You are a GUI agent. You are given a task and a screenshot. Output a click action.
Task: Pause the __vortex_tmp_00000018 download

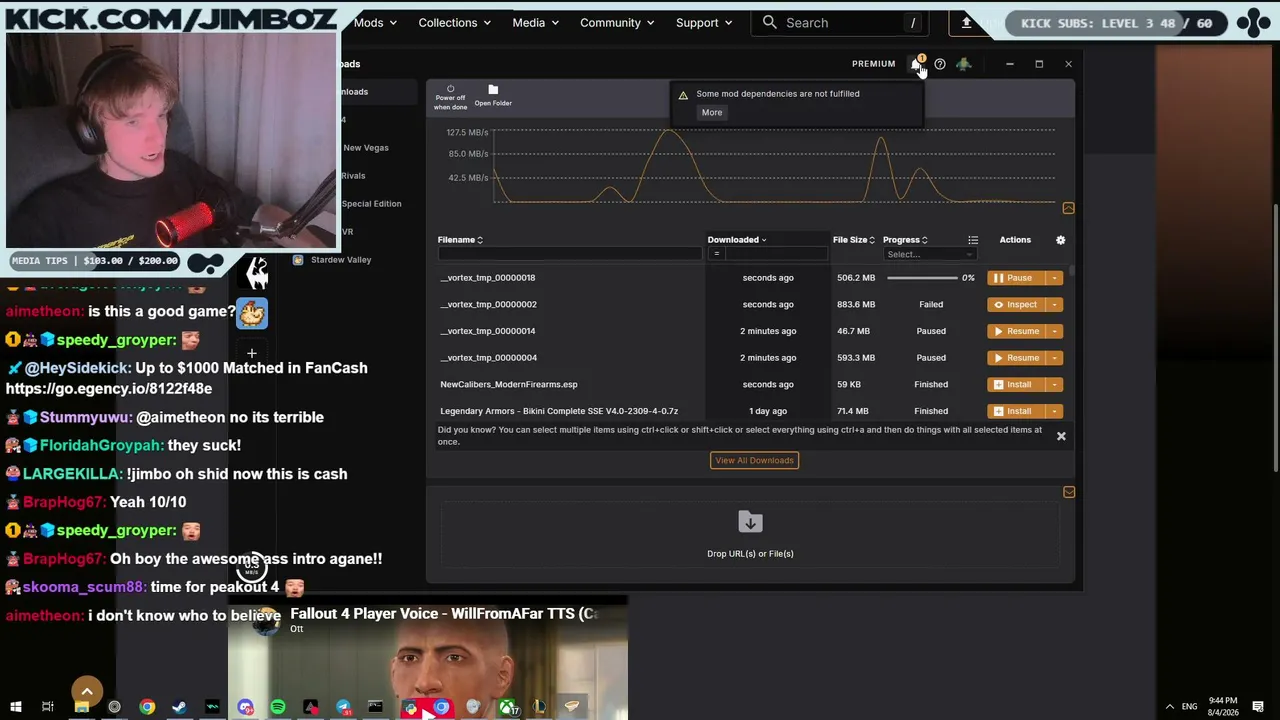point(1015,278)
